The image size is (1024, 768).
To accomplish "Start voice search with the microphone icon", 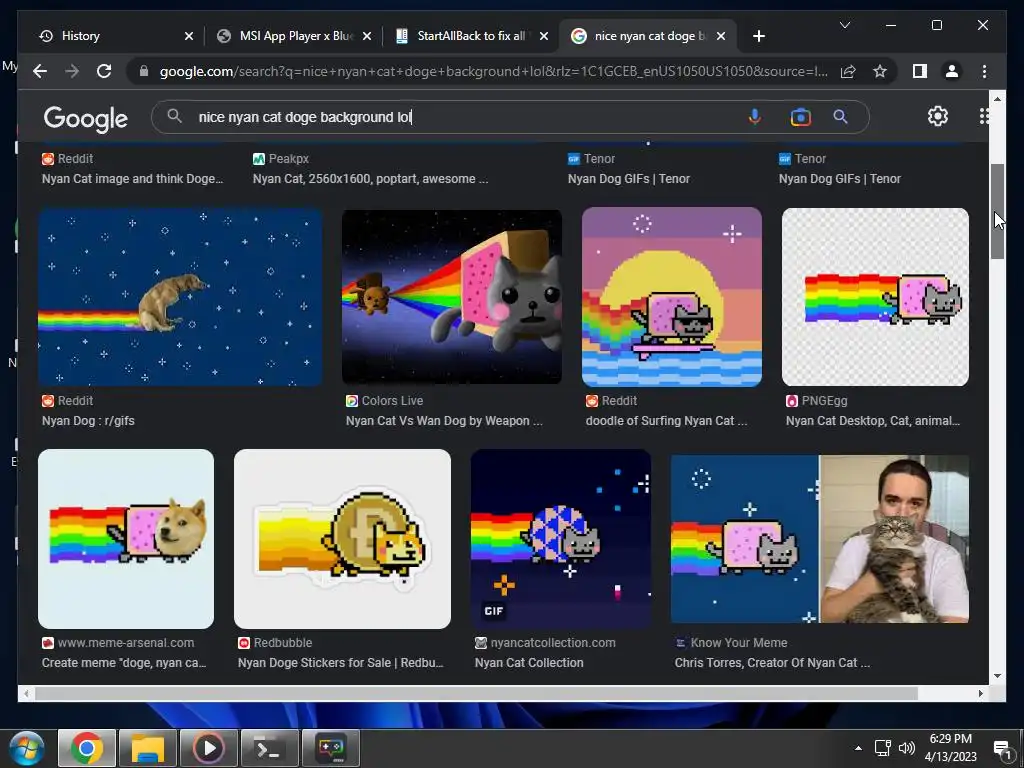I will tap(754, 117).
